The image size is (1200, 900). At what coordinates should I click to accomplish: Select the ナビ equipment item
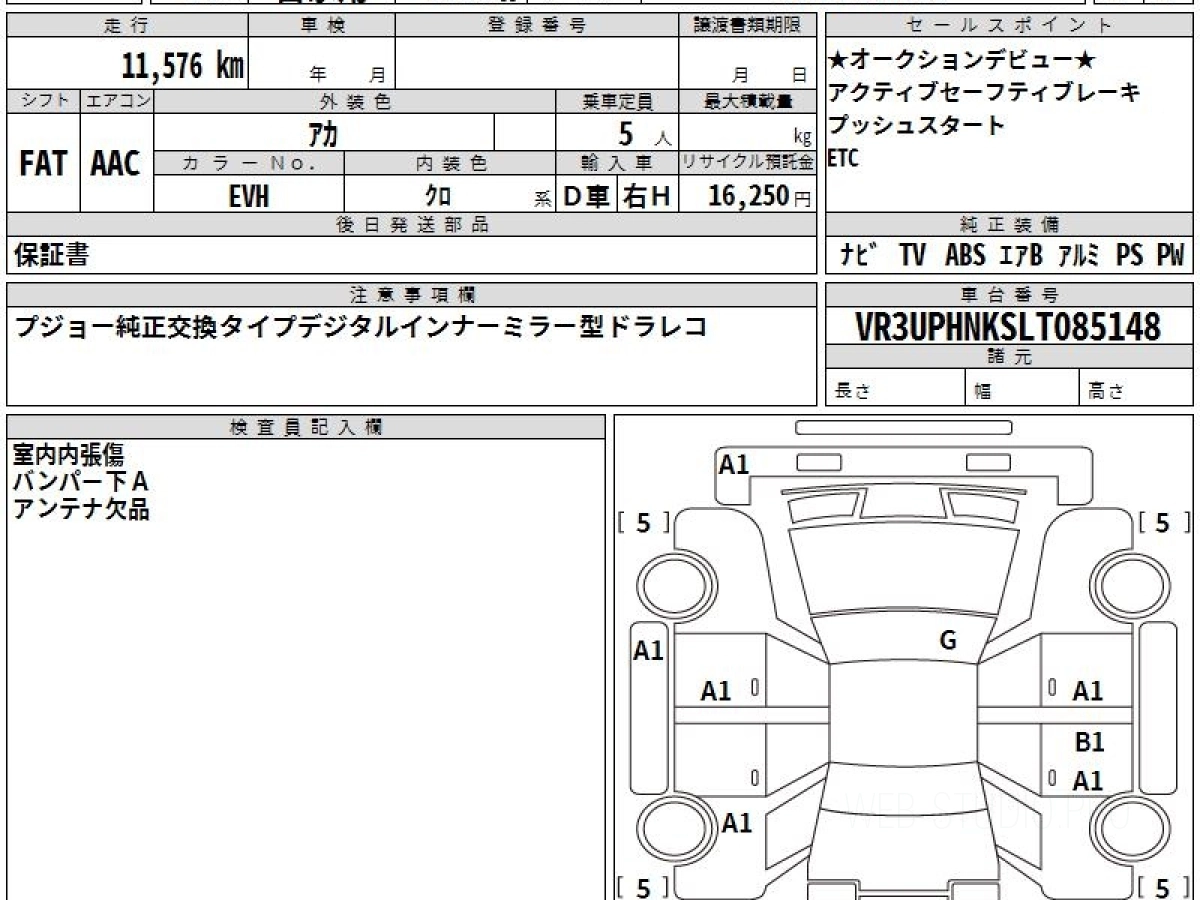(858, 256)
